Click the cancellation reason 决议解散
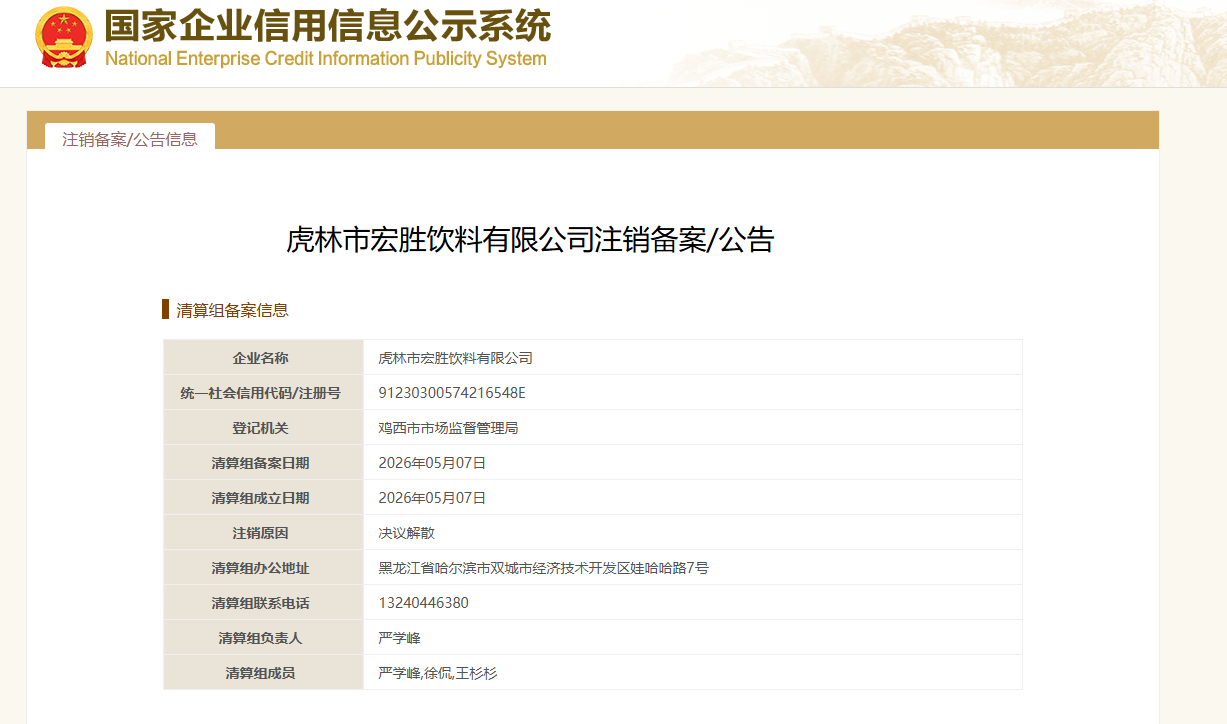The height and width of the screenshot is (724, 1227). [x=406, y=533]
